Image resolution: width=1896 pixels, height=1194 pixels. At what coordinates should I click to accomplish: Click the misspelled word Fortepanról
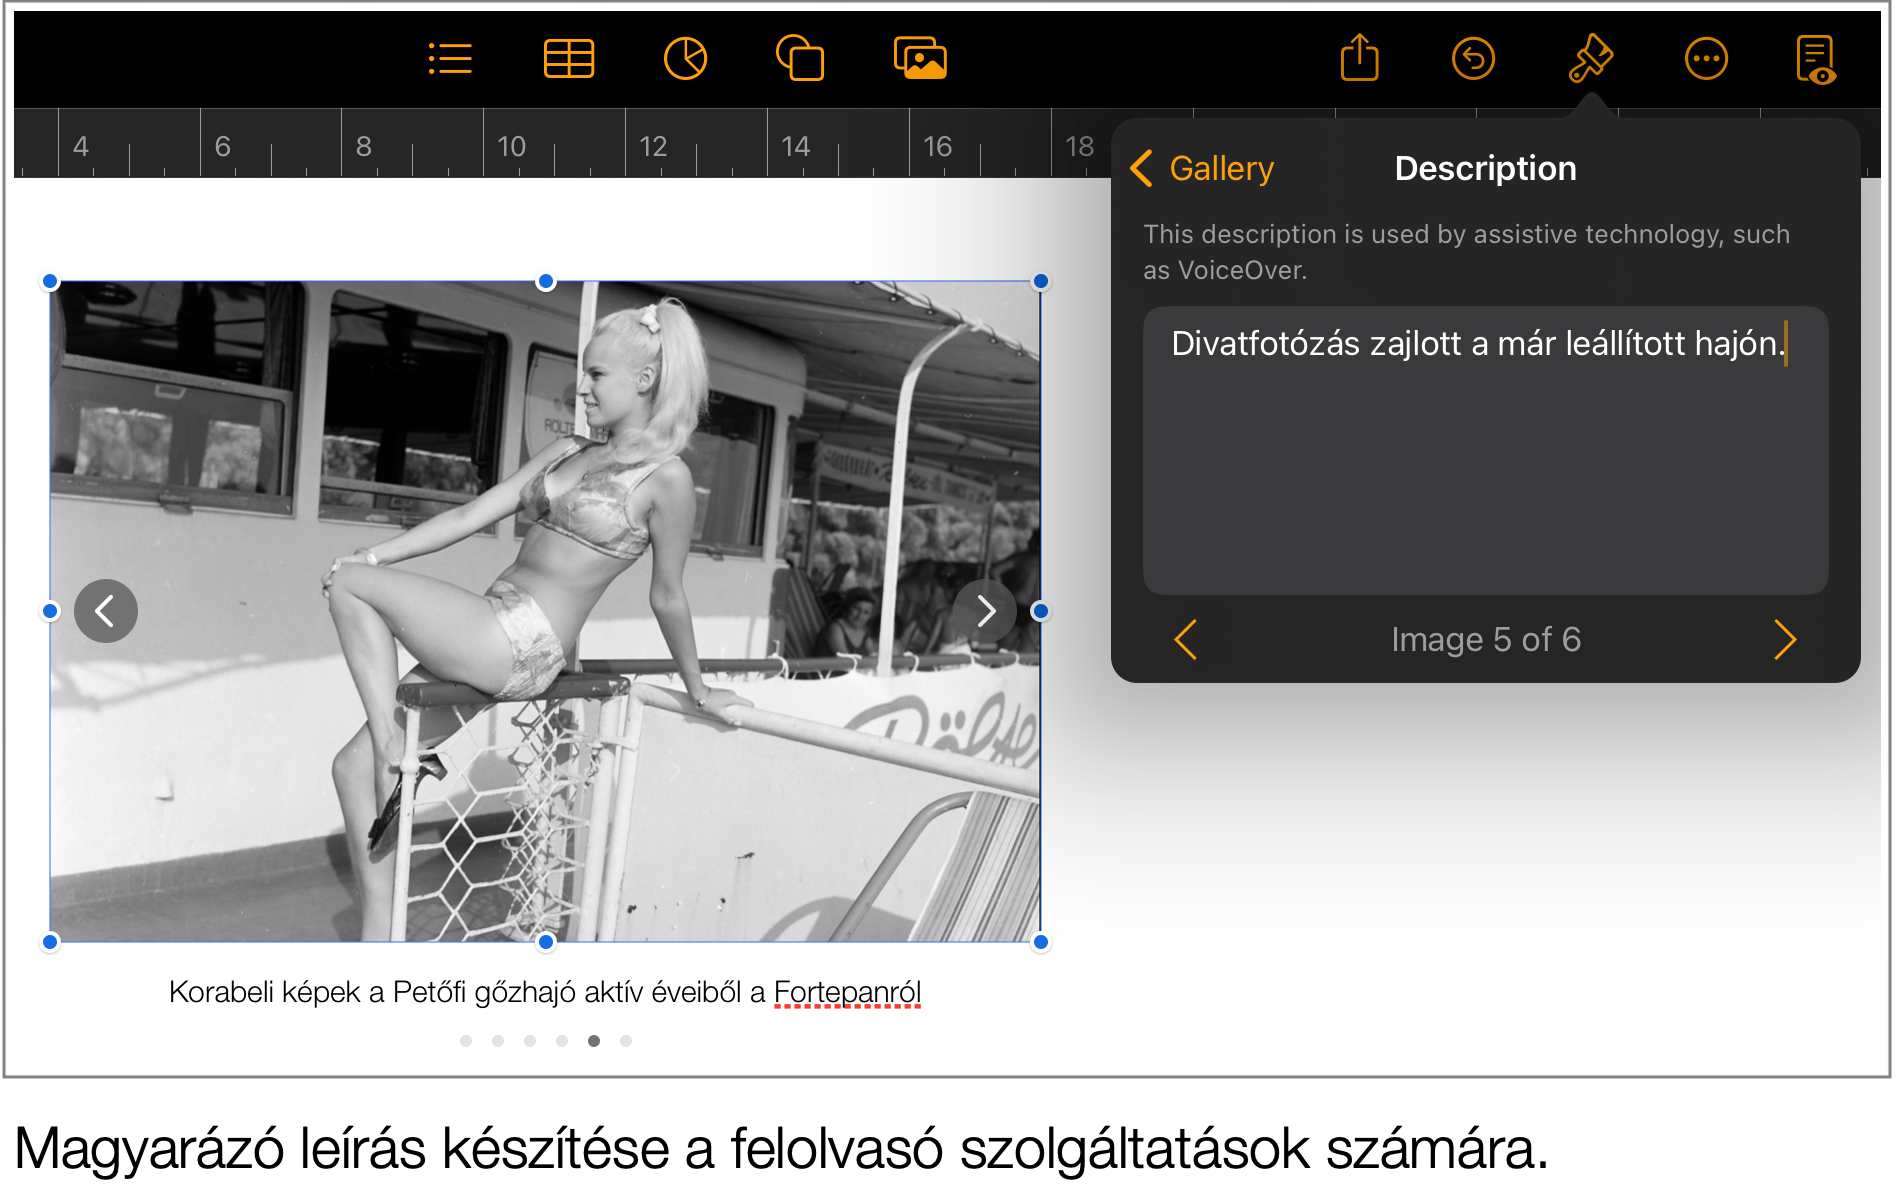[848, 992]
